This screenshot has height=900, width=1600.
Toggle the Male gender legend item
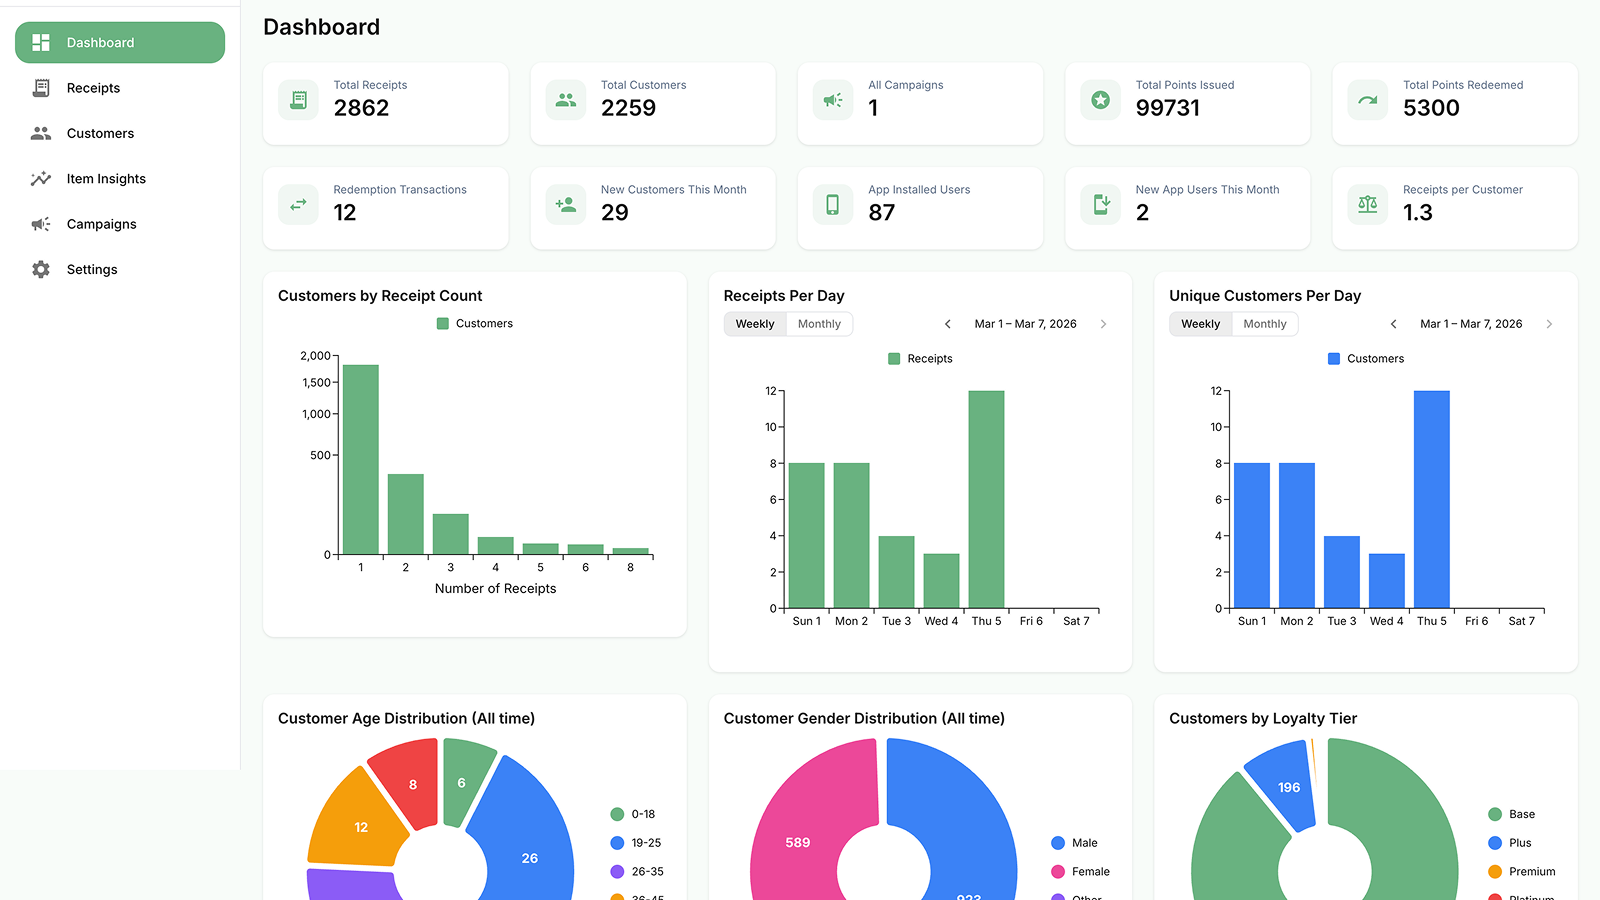pyautogui.click(x=1075, y=843)
